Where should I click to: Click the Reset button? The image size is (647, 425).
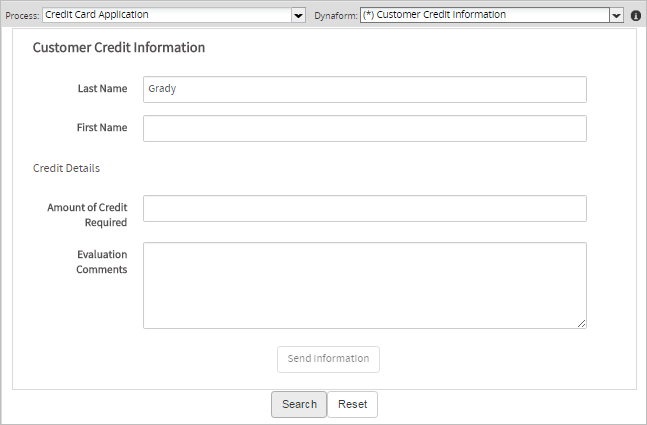coord(352,404)
